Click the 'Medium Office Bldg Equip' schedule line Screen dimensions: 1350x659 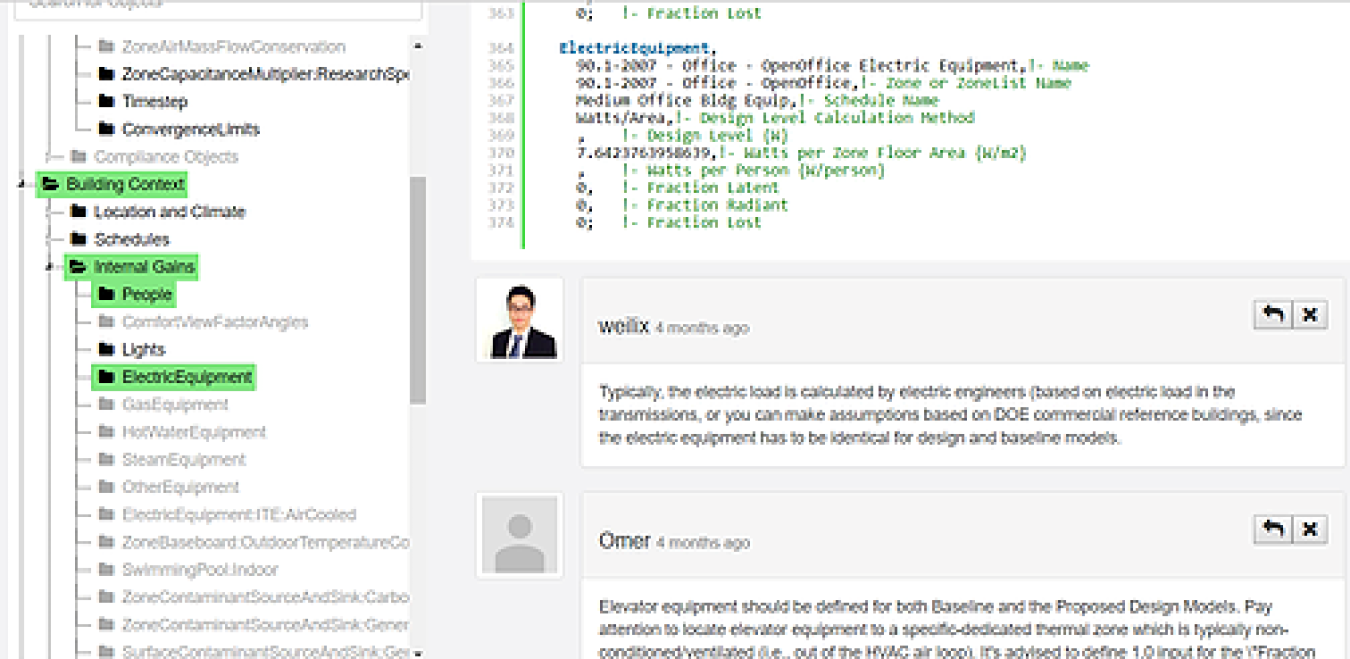click(x=757, y=101)
